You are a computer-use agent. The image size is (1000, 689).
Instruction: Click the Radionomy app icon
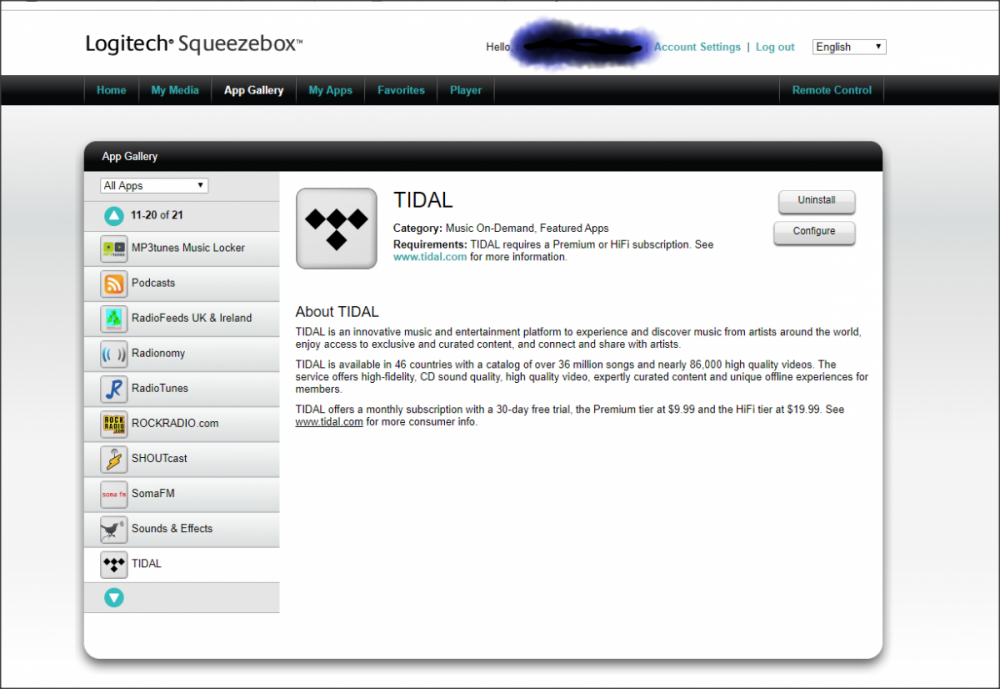(x=114, y=353)
